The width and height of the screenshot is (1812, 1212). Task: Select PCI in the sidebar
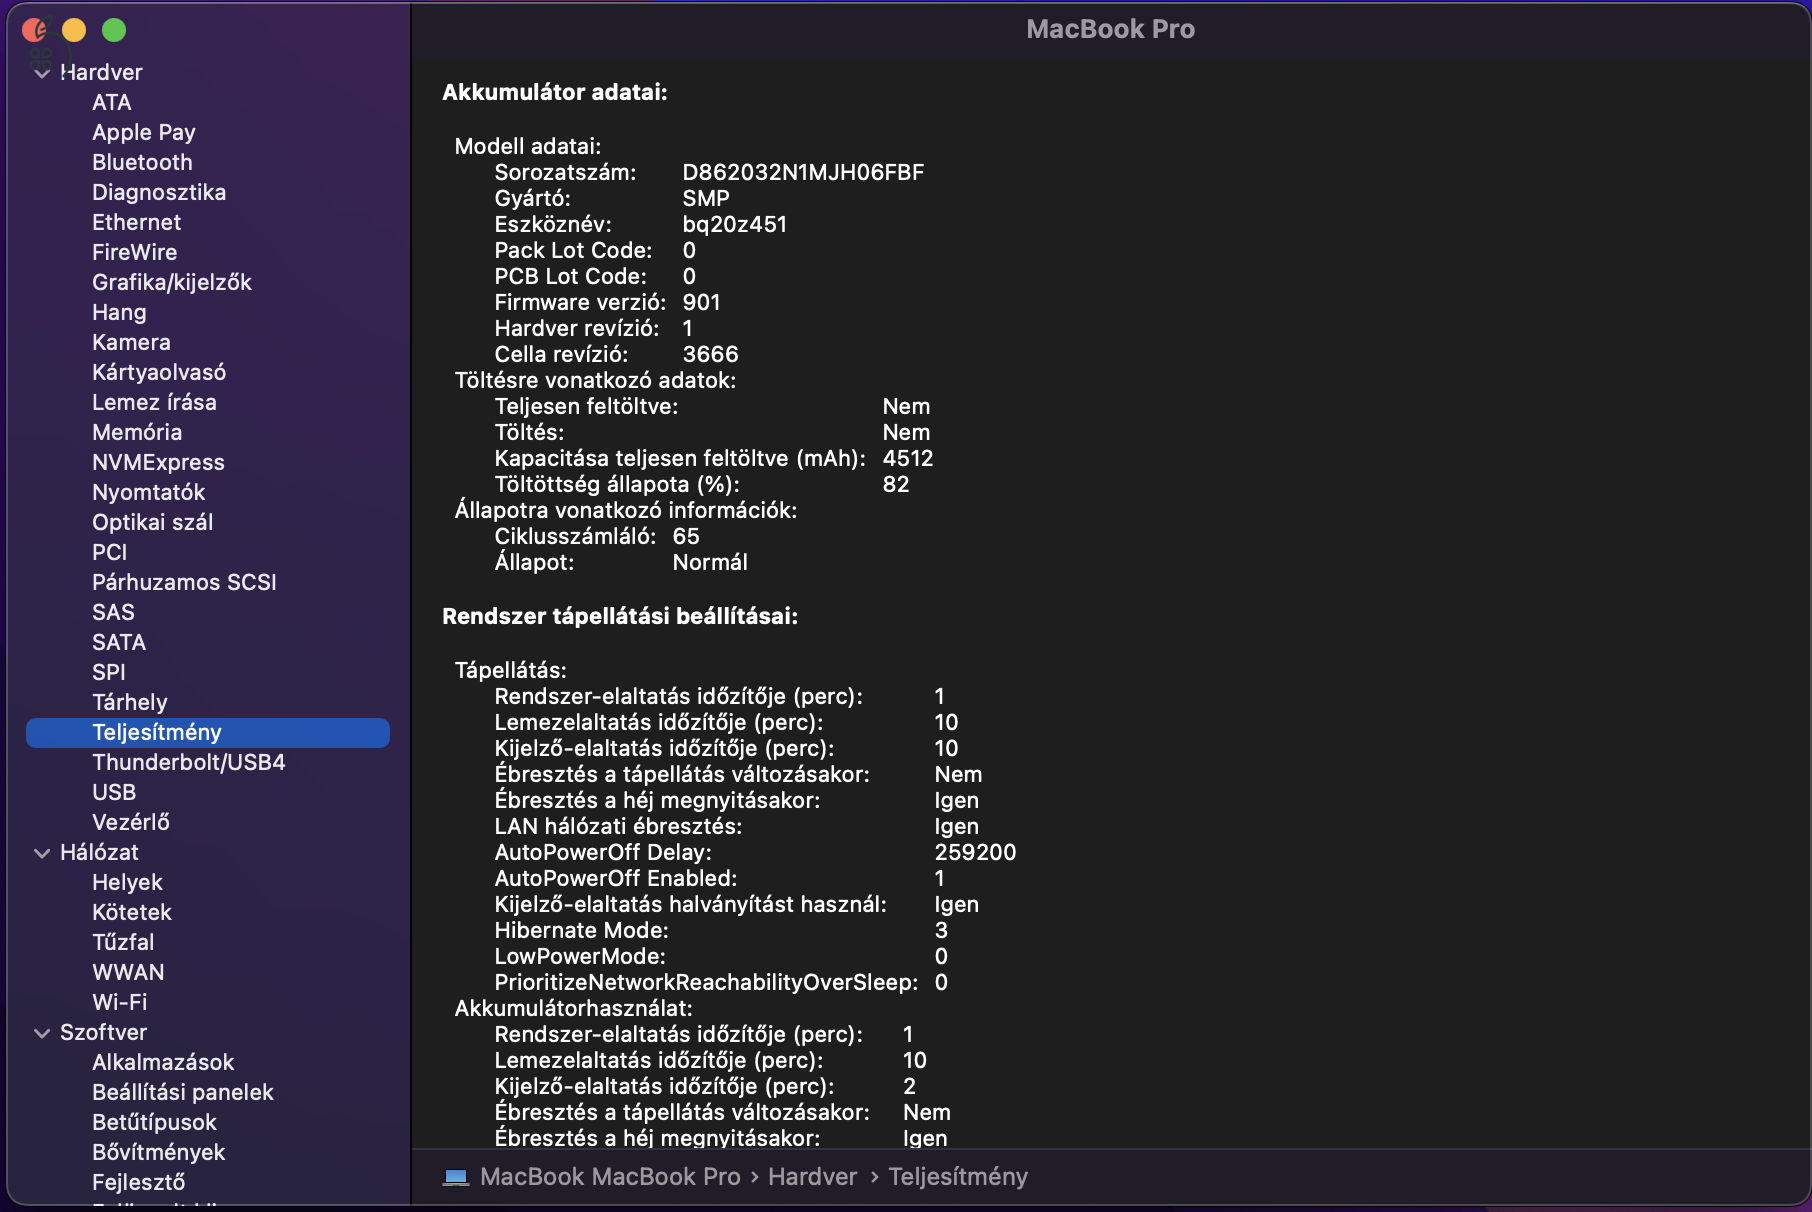pos(110,552)
